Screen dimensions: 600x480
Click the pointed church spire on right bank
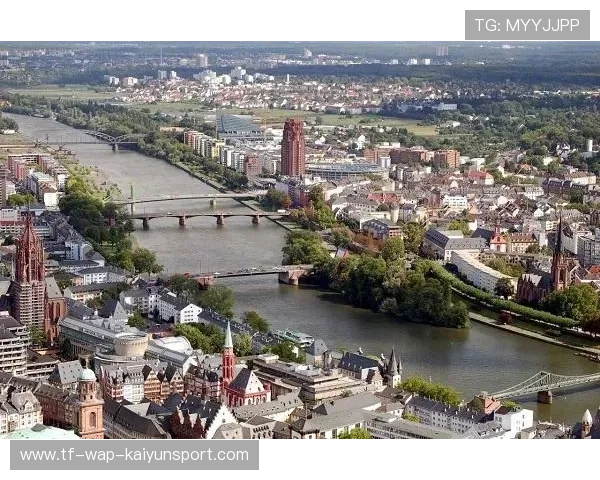click(558, 256)
